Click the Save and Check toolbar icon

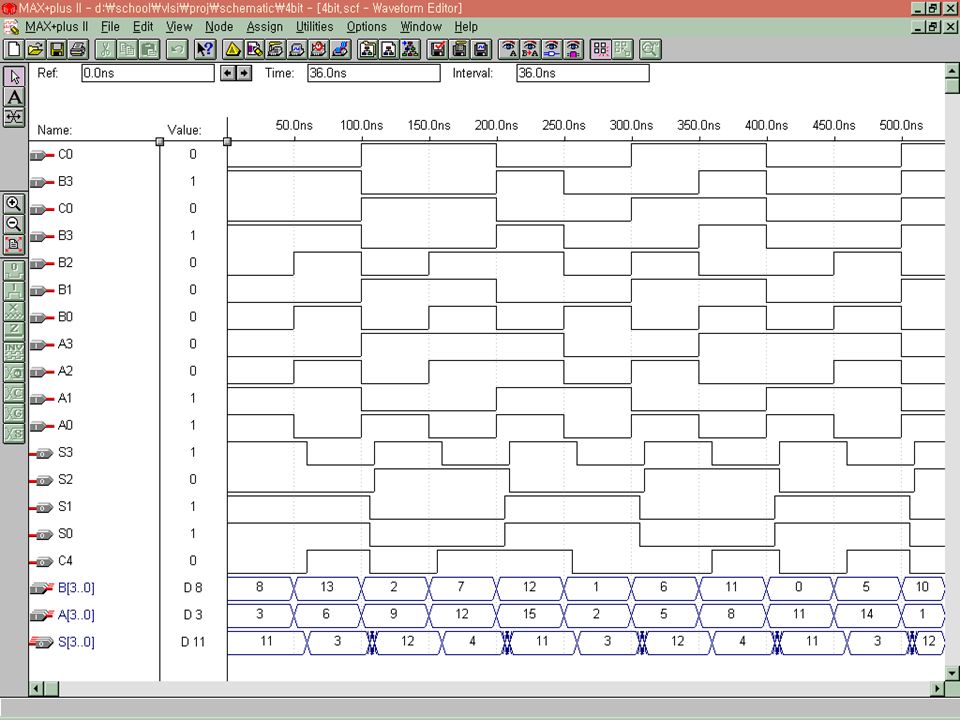click(x=438, y=50)
